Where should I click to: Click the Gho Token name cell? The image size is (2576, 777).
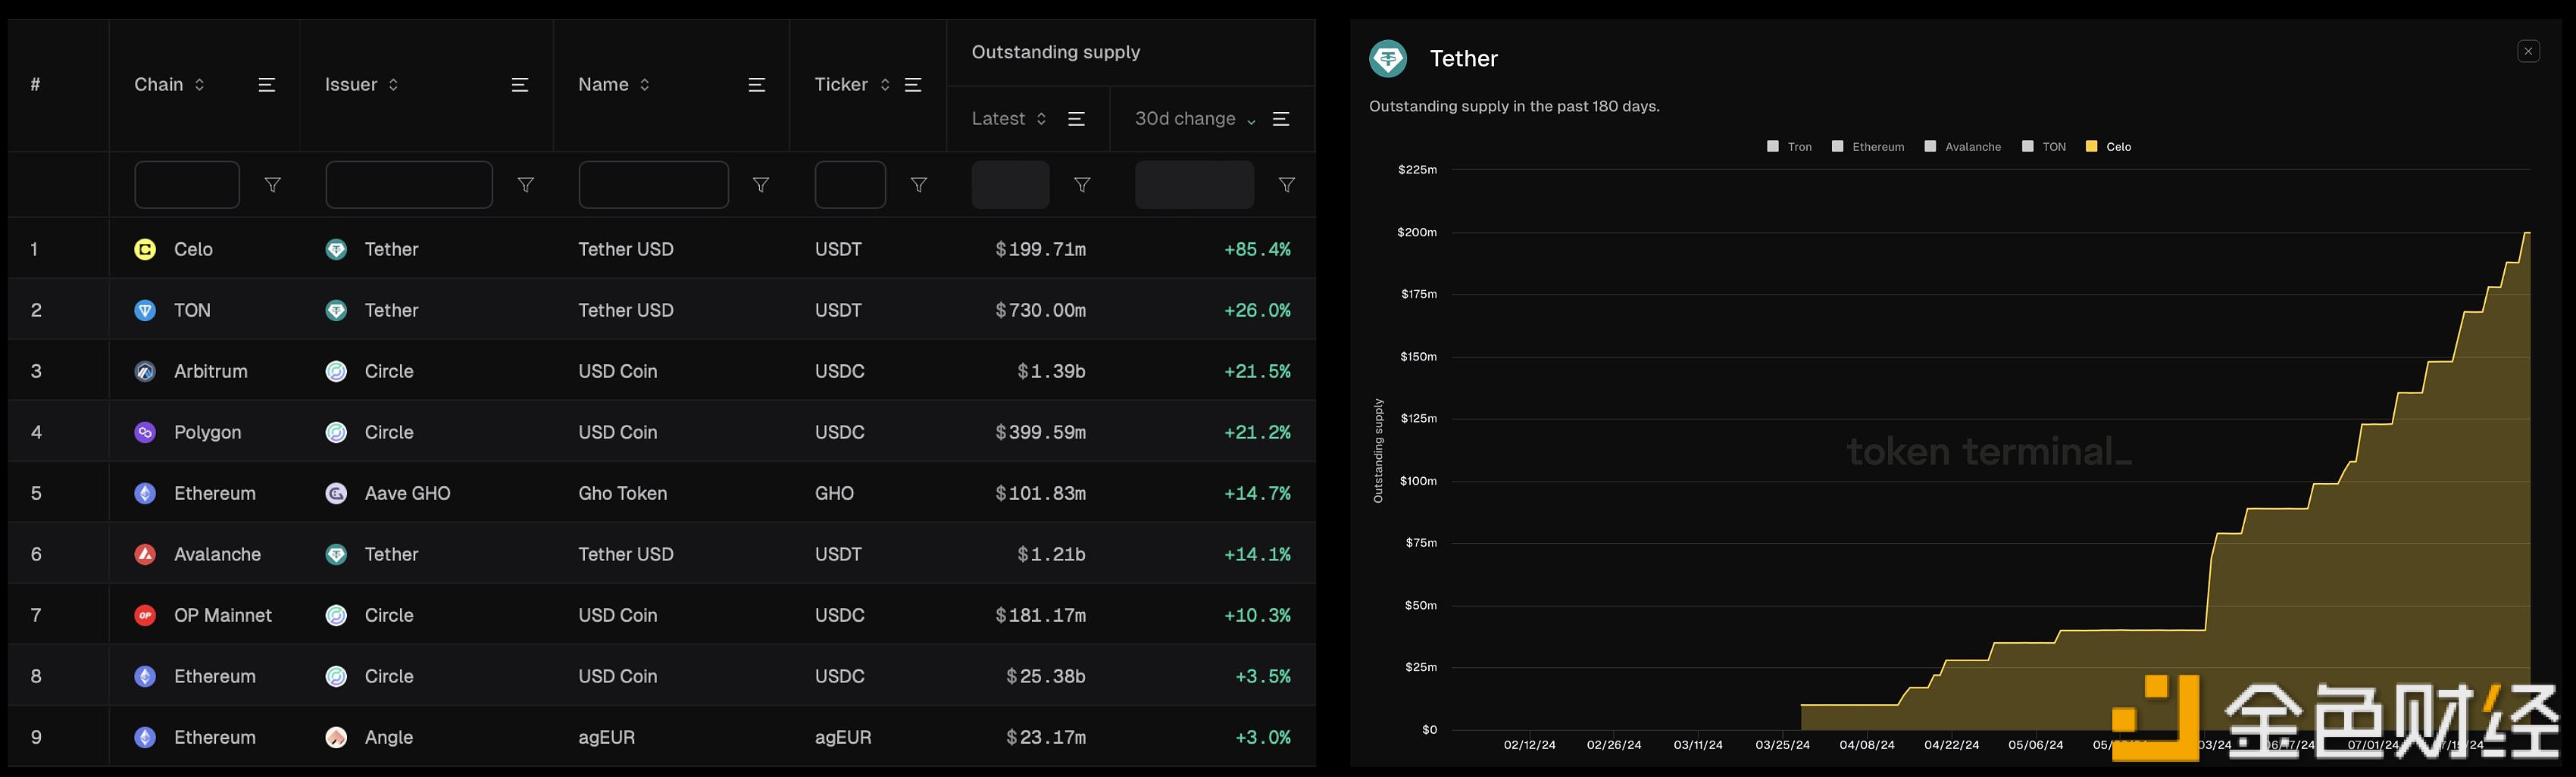622,493
